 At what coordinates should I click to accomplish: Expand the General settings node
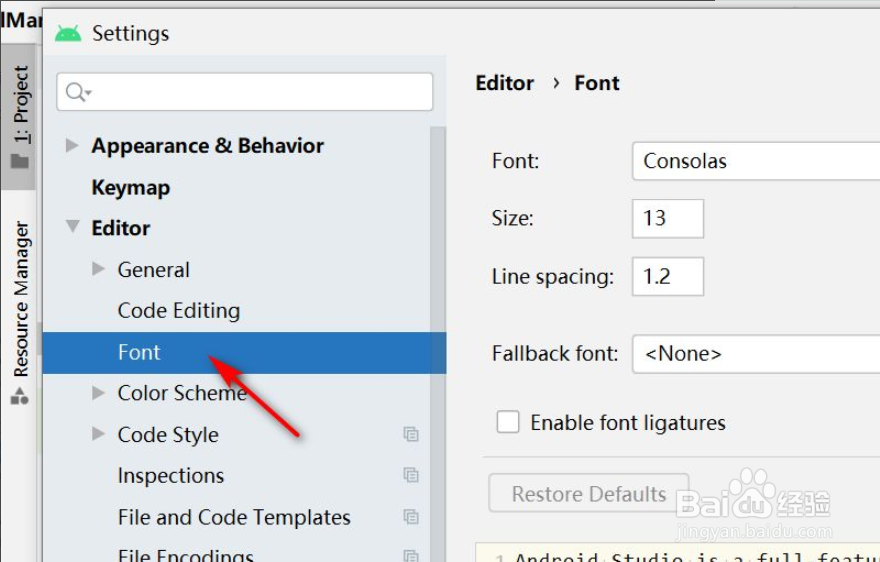tap(98, 269)
